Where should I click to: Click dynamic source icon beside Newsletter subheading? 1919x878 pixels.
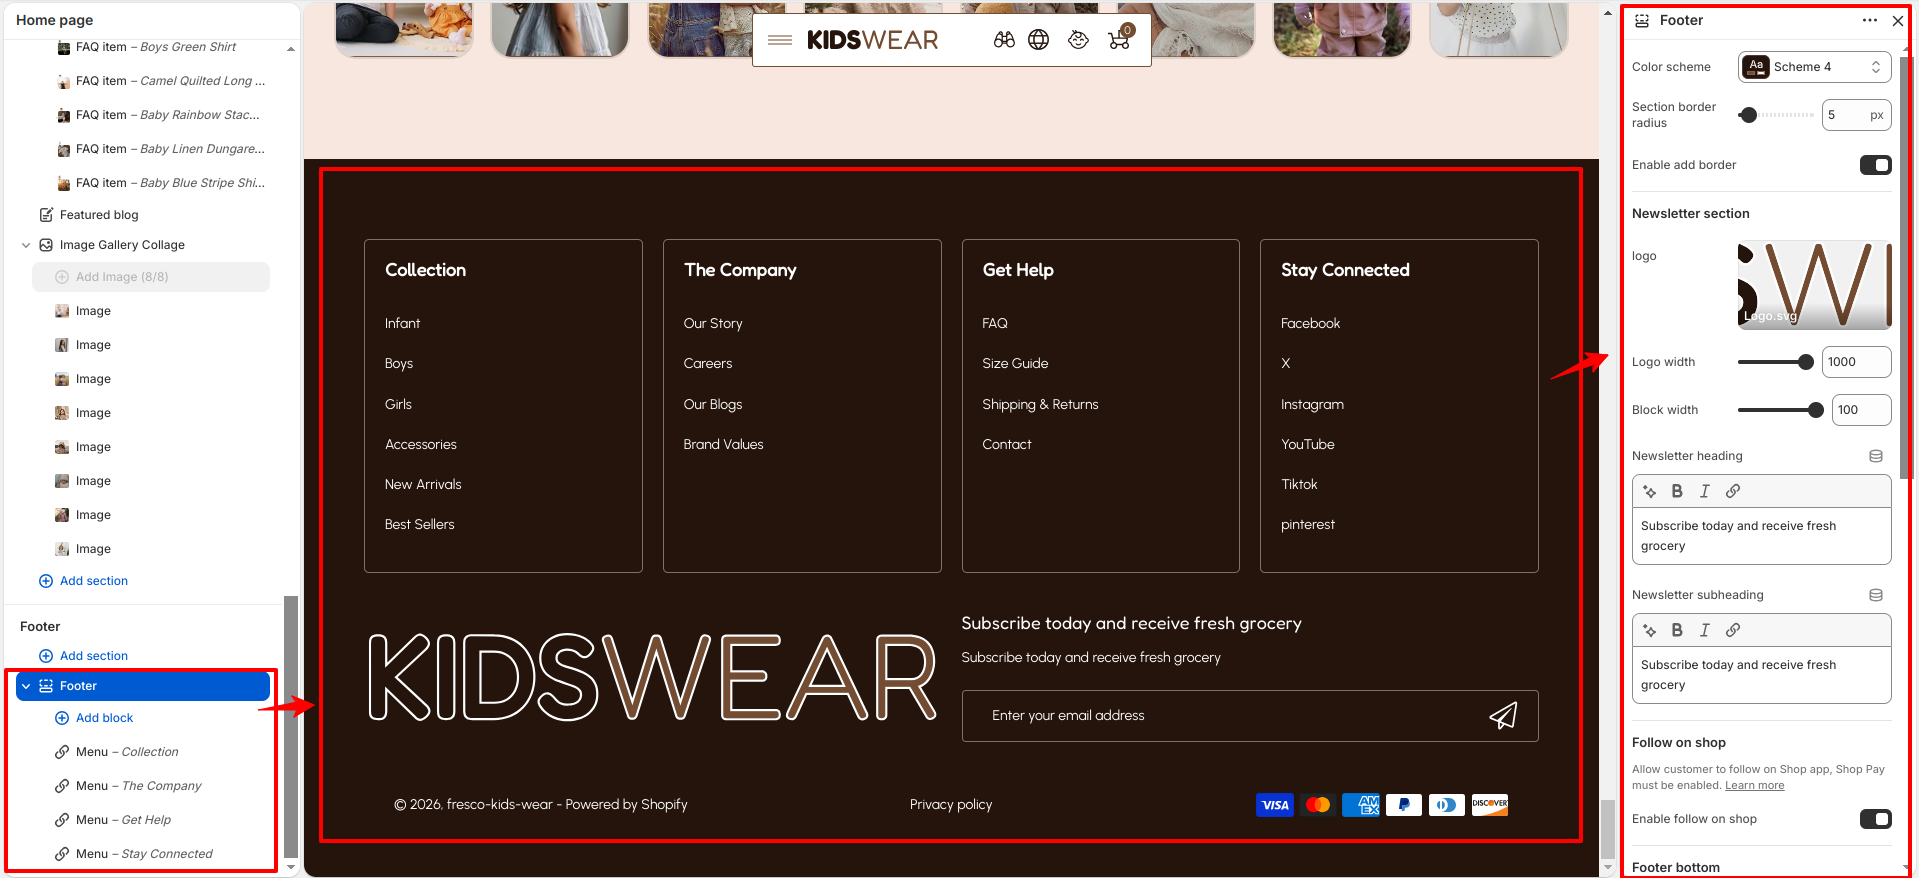pyautogui.click(x=1876, y=595)
